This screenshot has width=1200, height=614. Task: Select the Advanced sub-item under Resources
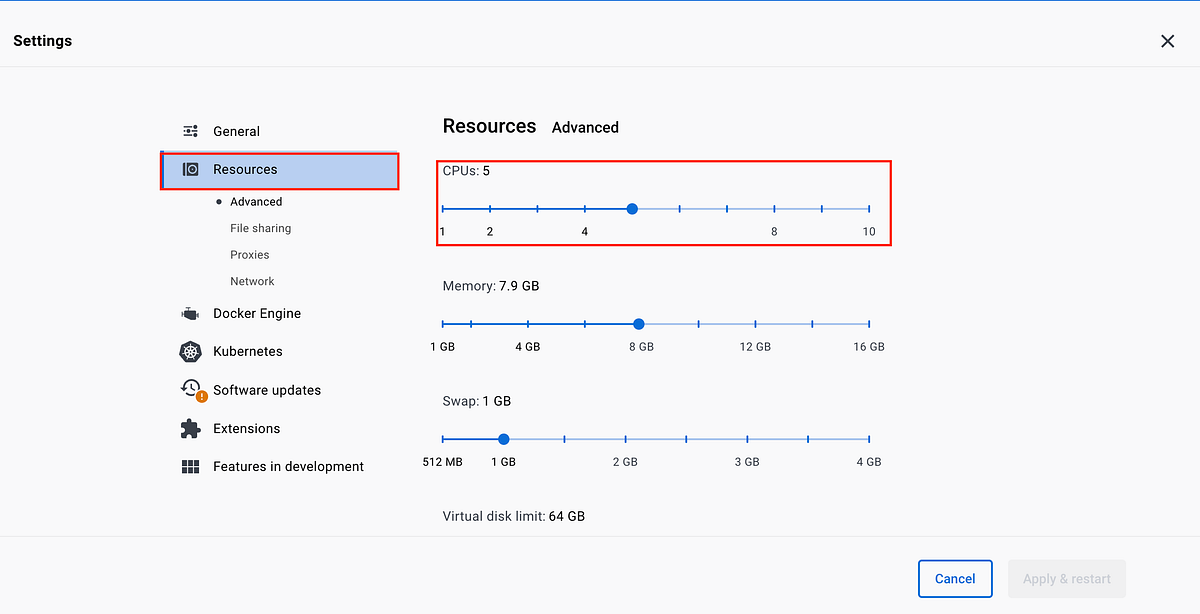tap(255, 201)
